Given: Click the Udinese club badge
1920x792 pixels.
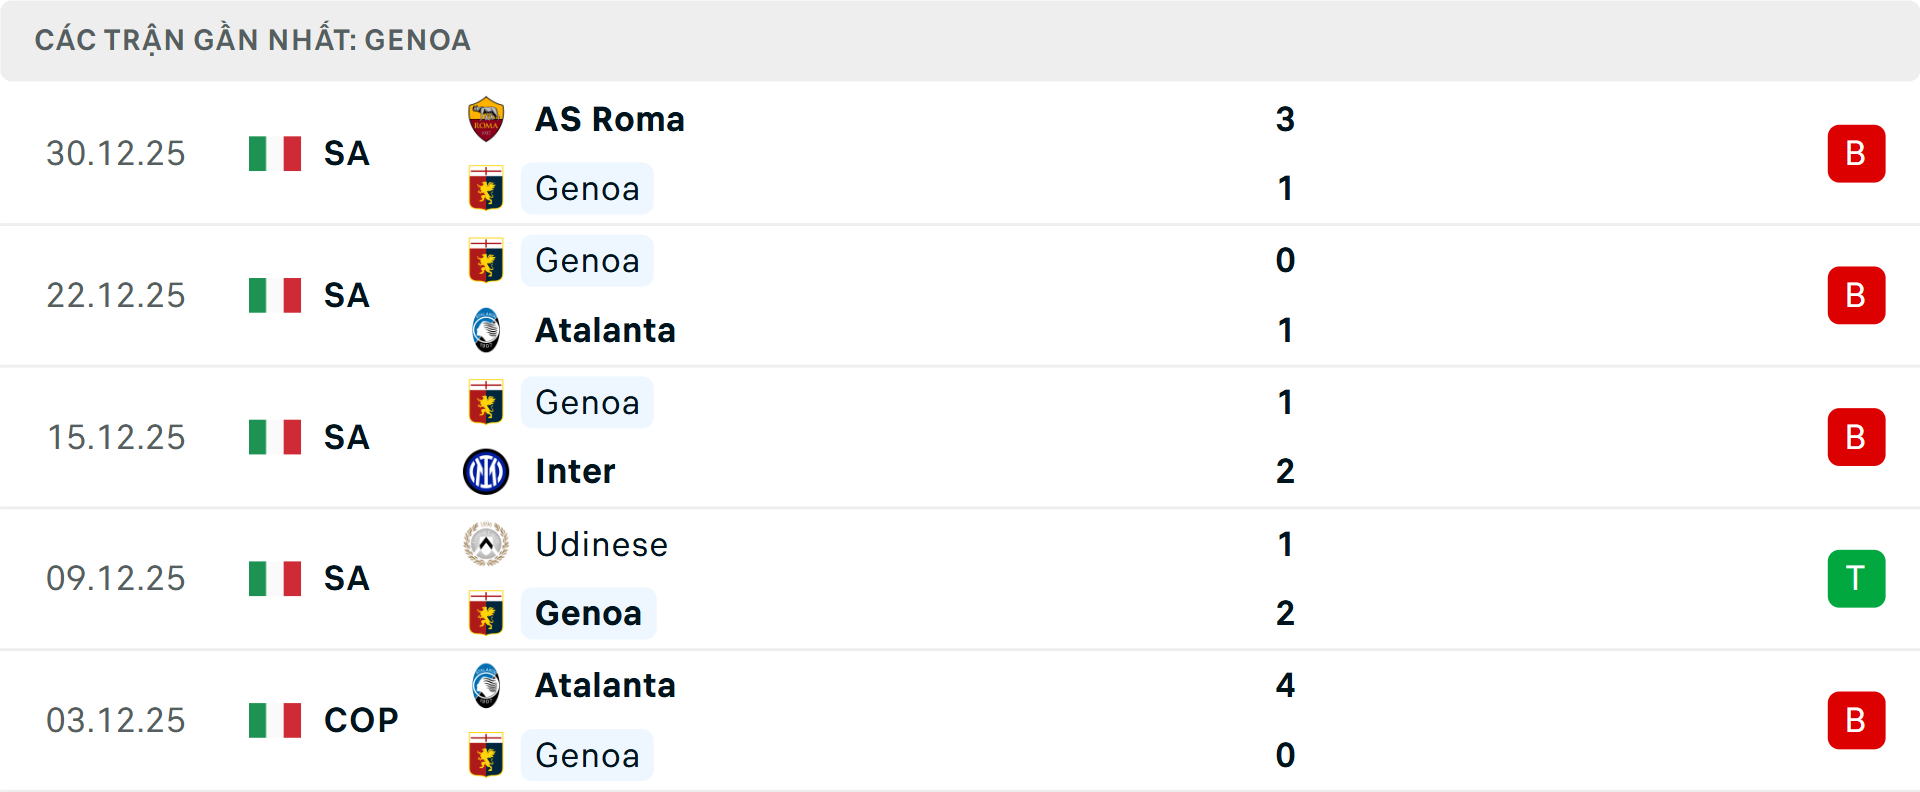Looking at the screenshot, I should click(x=486, y=545).
